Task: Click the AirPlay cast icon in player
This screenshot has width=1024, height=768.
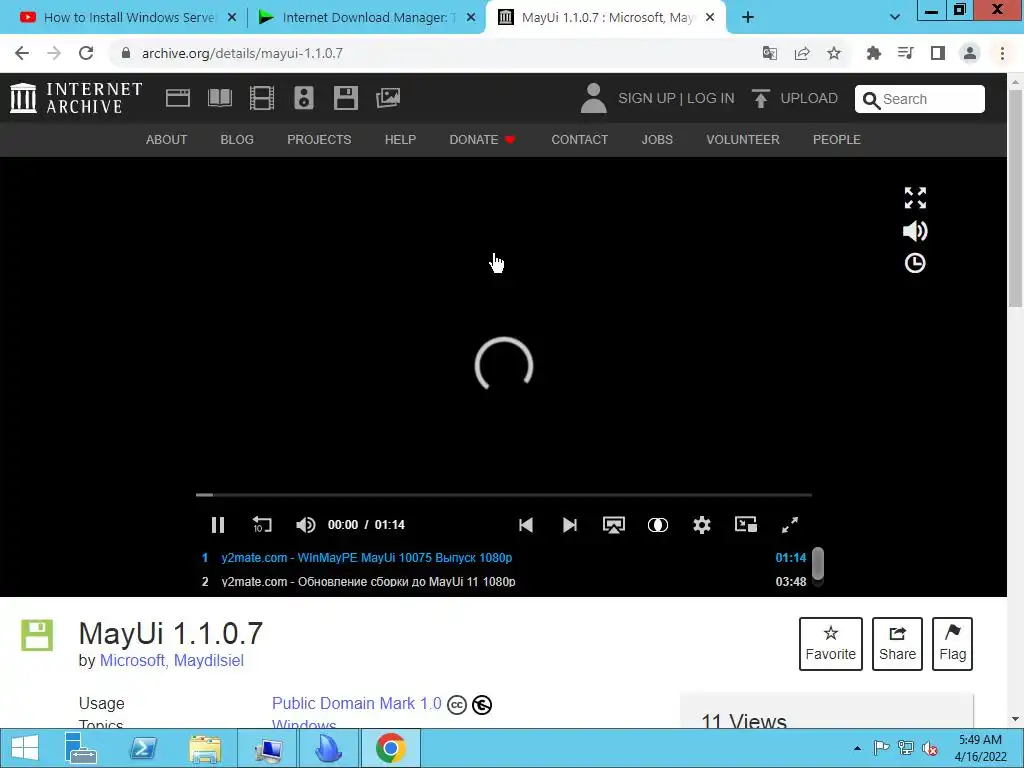Action: (614, 525)
